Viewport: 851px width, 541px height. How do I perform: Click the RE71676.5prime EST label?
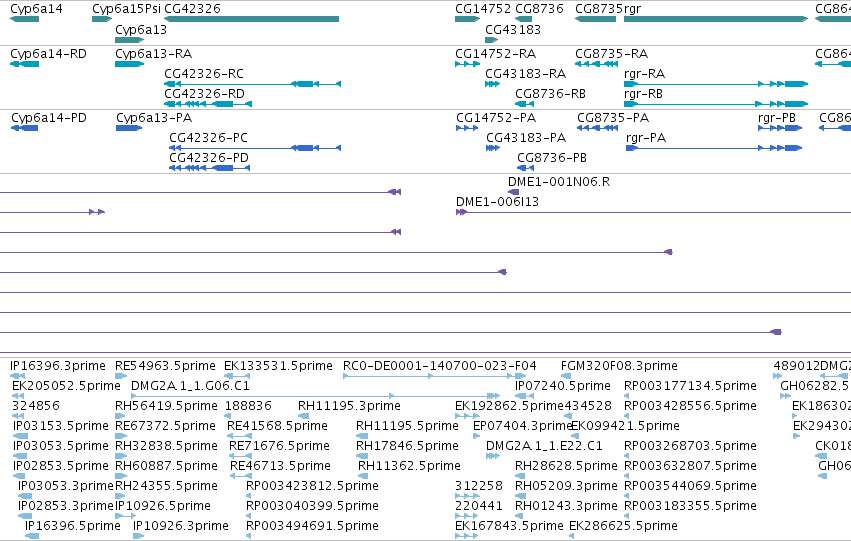pyautogui.click(x=280, y=446)
